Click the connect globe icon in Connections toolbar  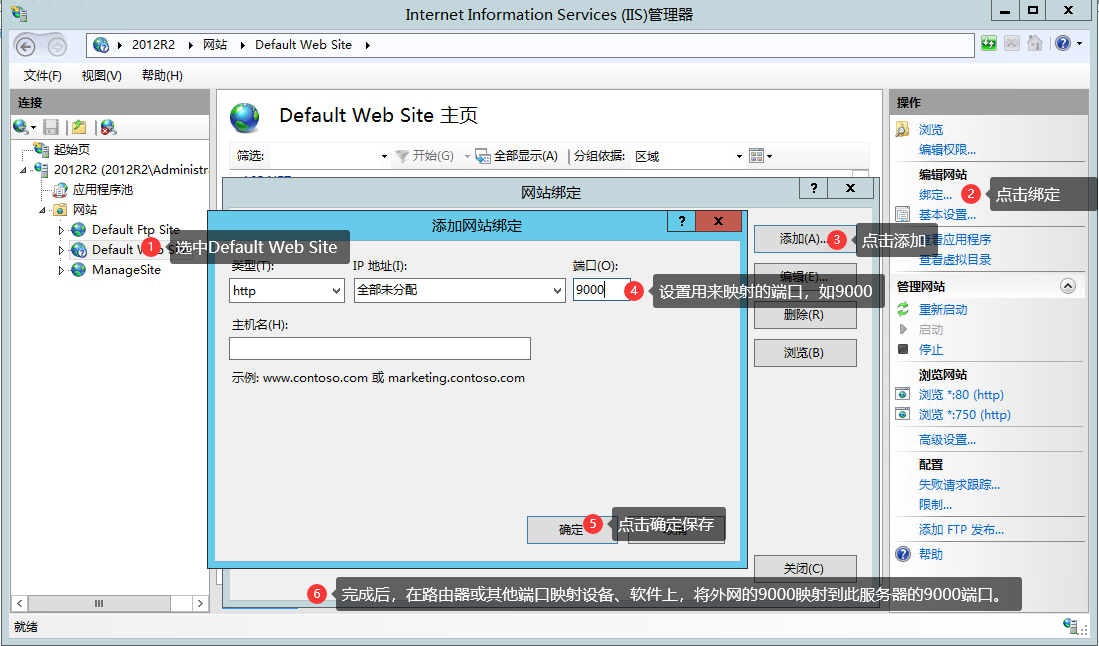pos(20,127)
